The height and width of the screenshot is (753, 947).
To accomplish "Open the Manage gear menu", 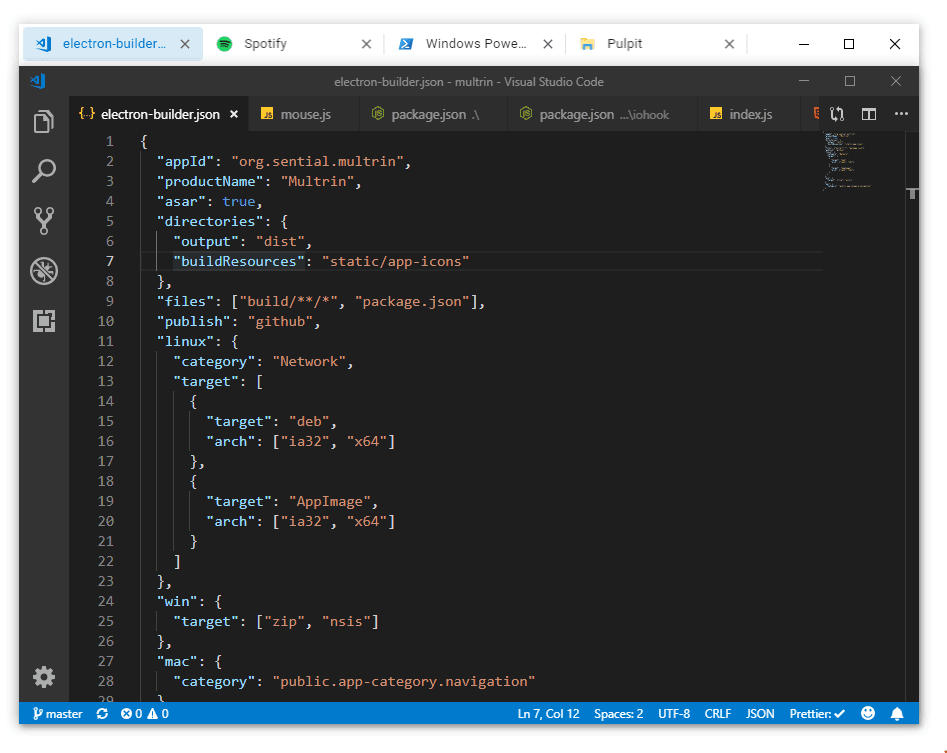I will pos(44,677).
